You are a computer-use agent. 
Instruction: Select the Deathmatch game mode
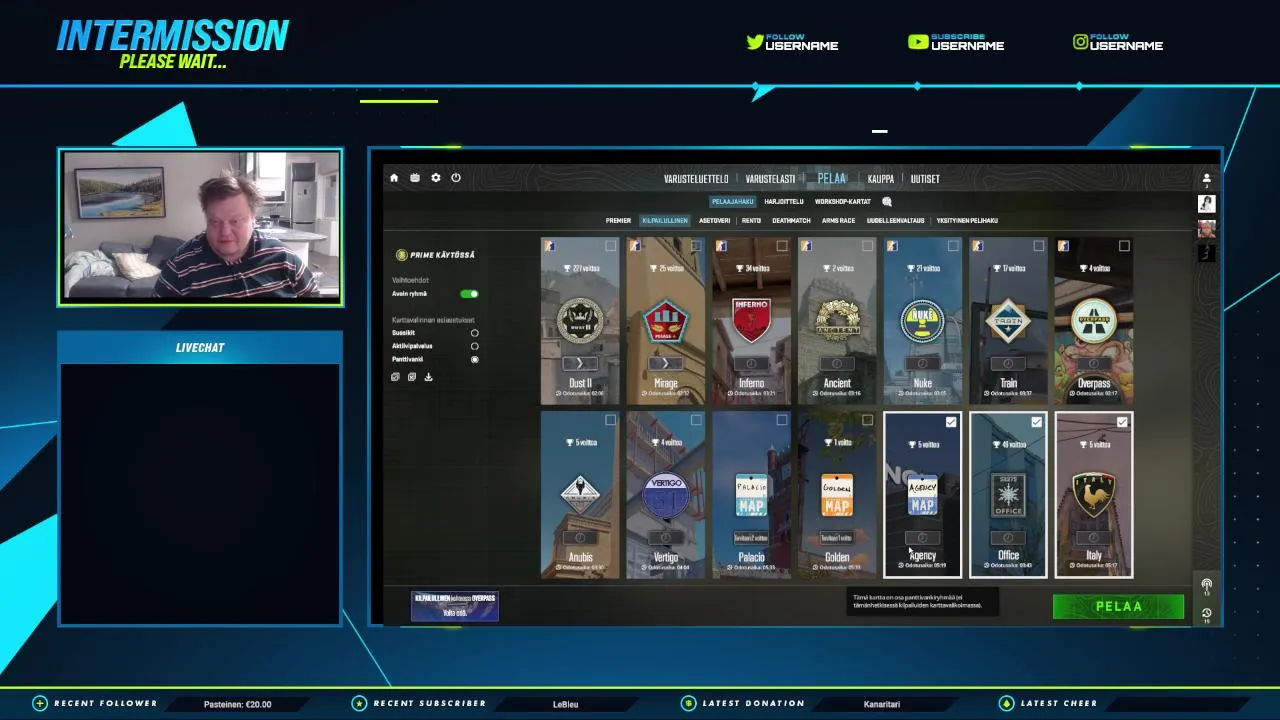[x=791, y=220]
